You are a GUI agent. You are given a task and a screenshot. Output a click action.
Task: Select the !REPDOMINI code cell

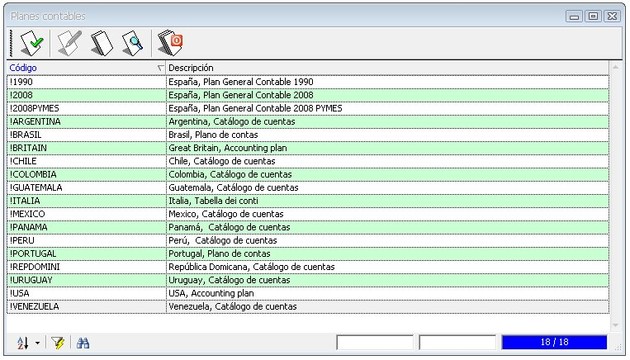[x=86, y=267]
